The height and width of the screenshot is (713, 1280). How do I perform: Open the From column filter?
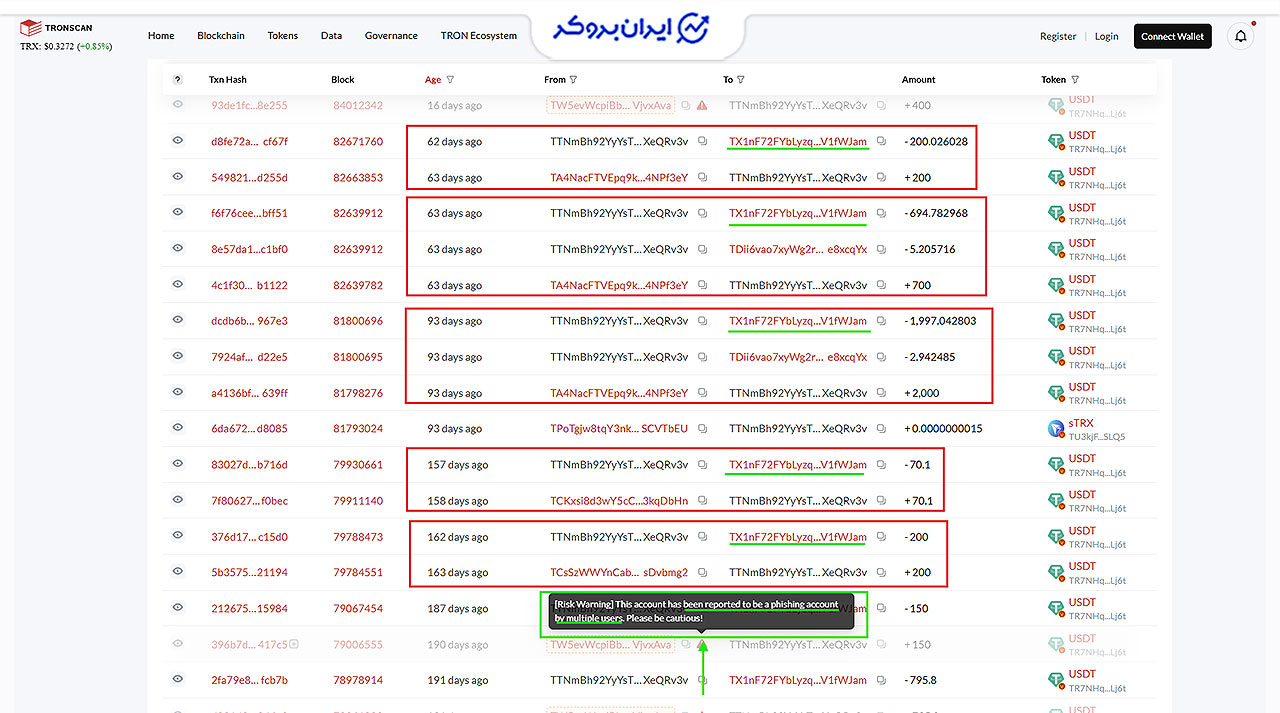click(x=573, y=80)
